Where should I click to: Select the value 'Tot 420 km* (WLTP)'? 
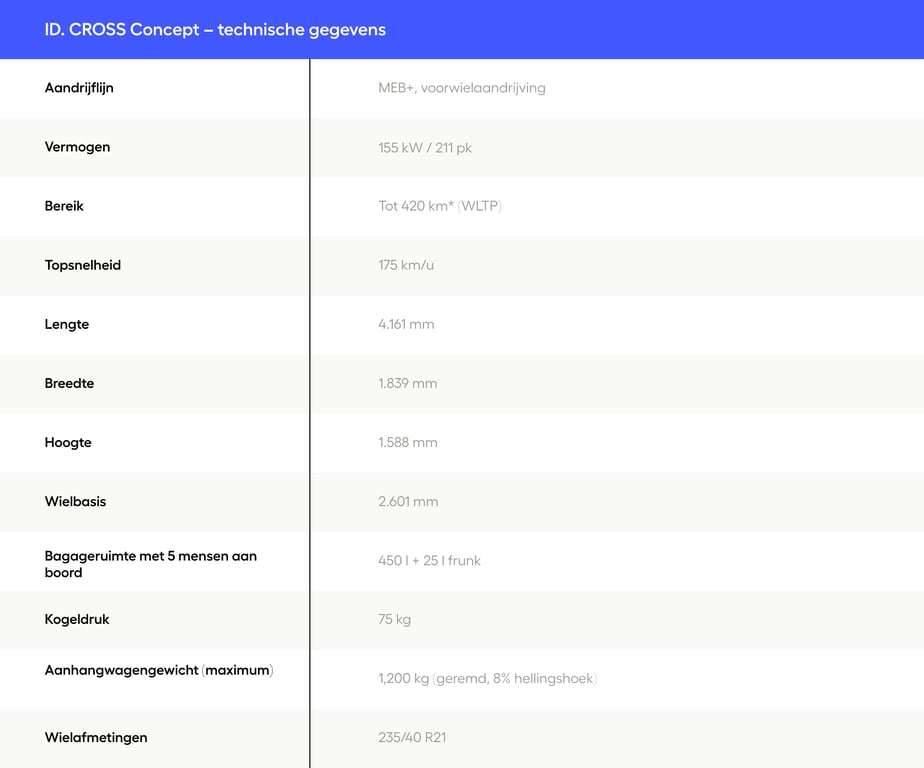tap(440, 206)
